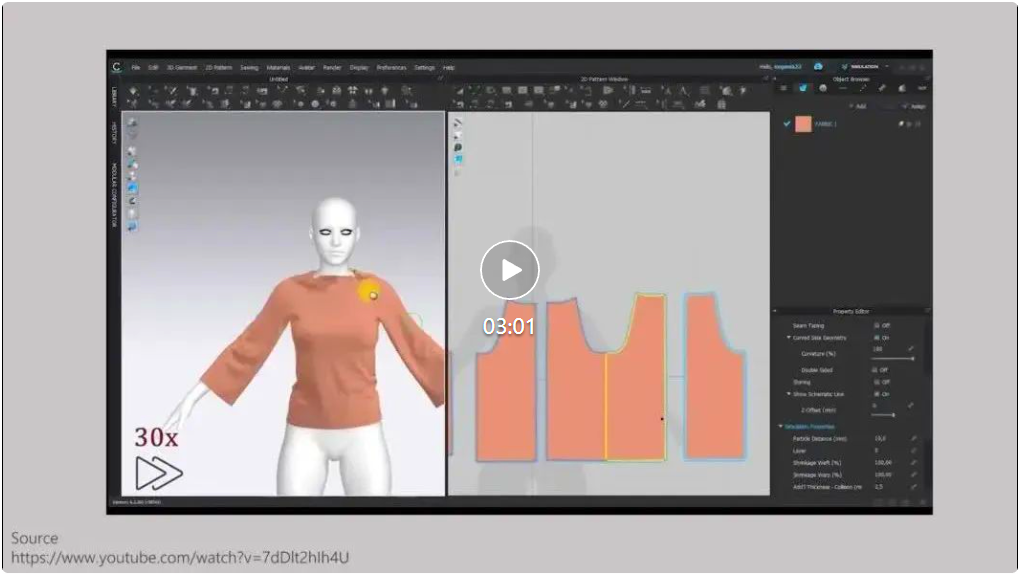Viewport: 1021px width, 574px height.
Task: Click the edit pencil for Shrinkage Weft
Action: [914, 463]
